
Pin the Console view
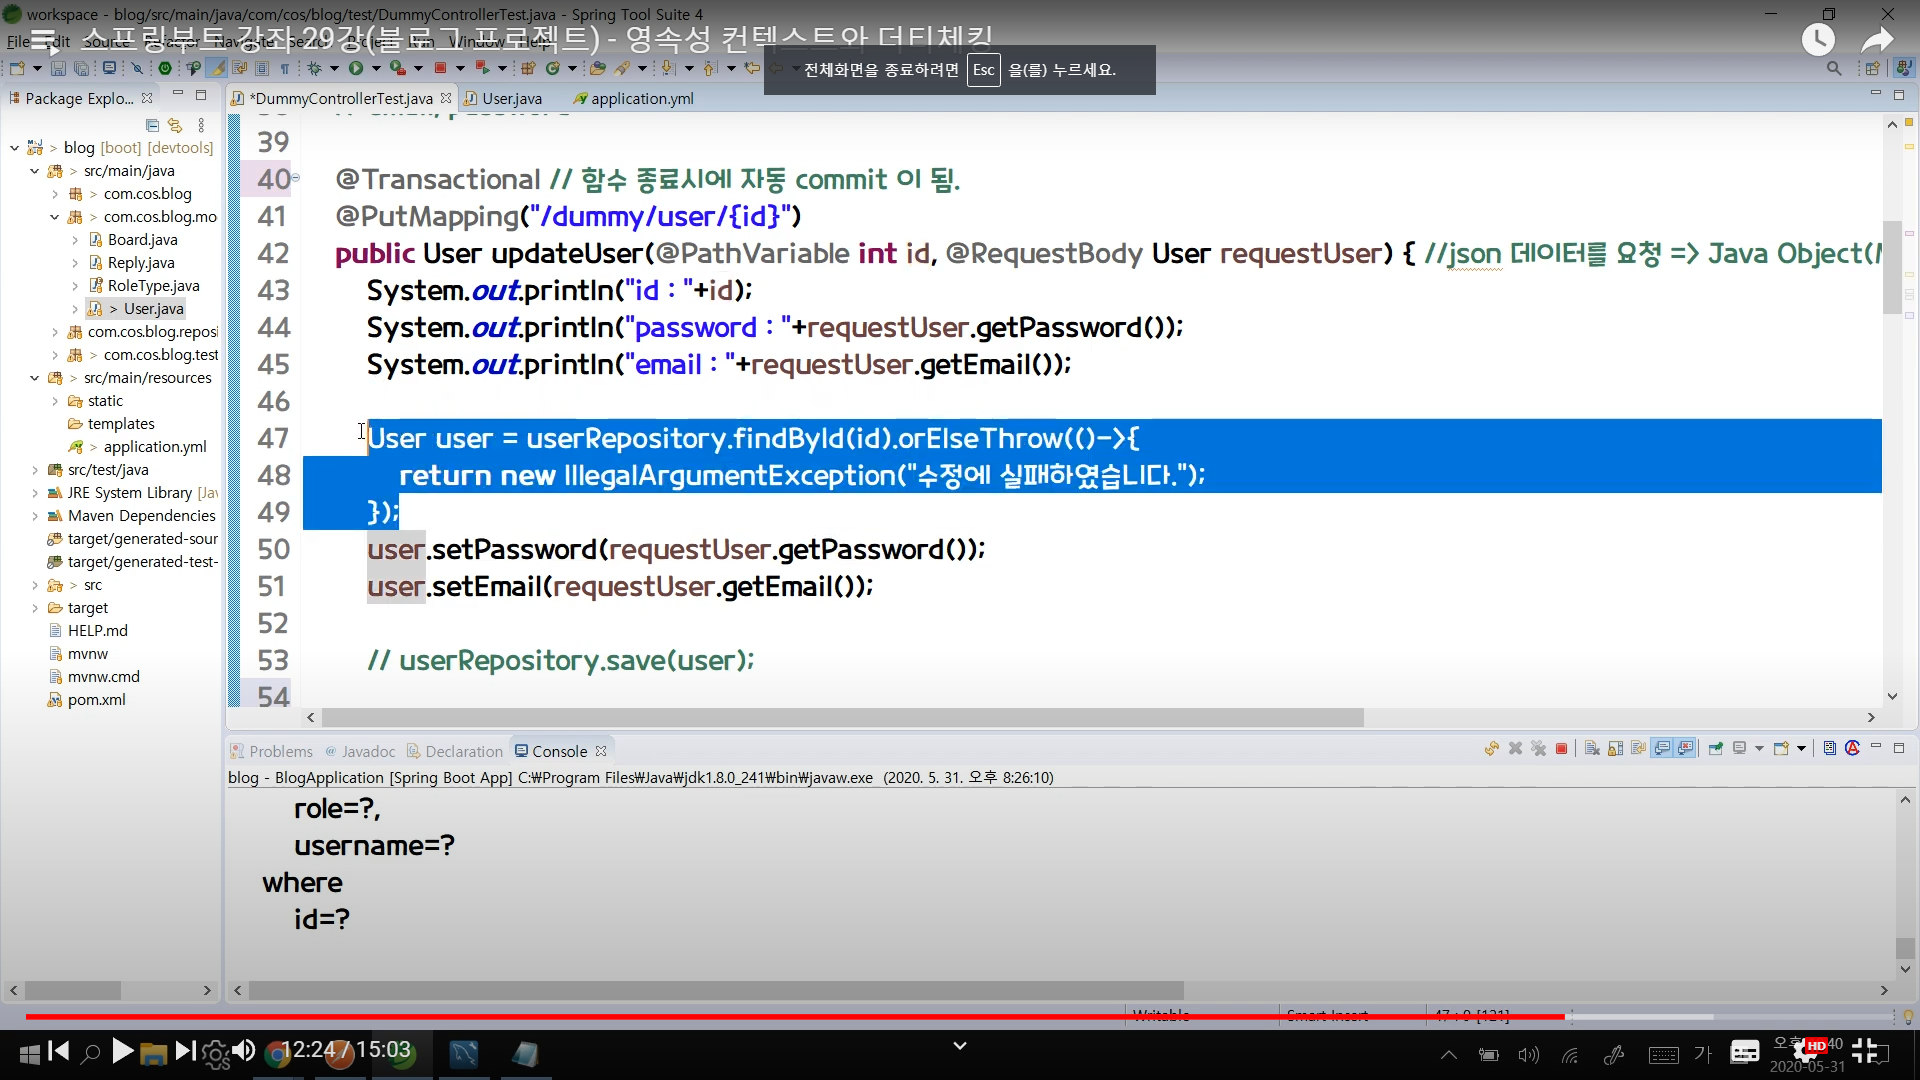tap(1716, 748)
